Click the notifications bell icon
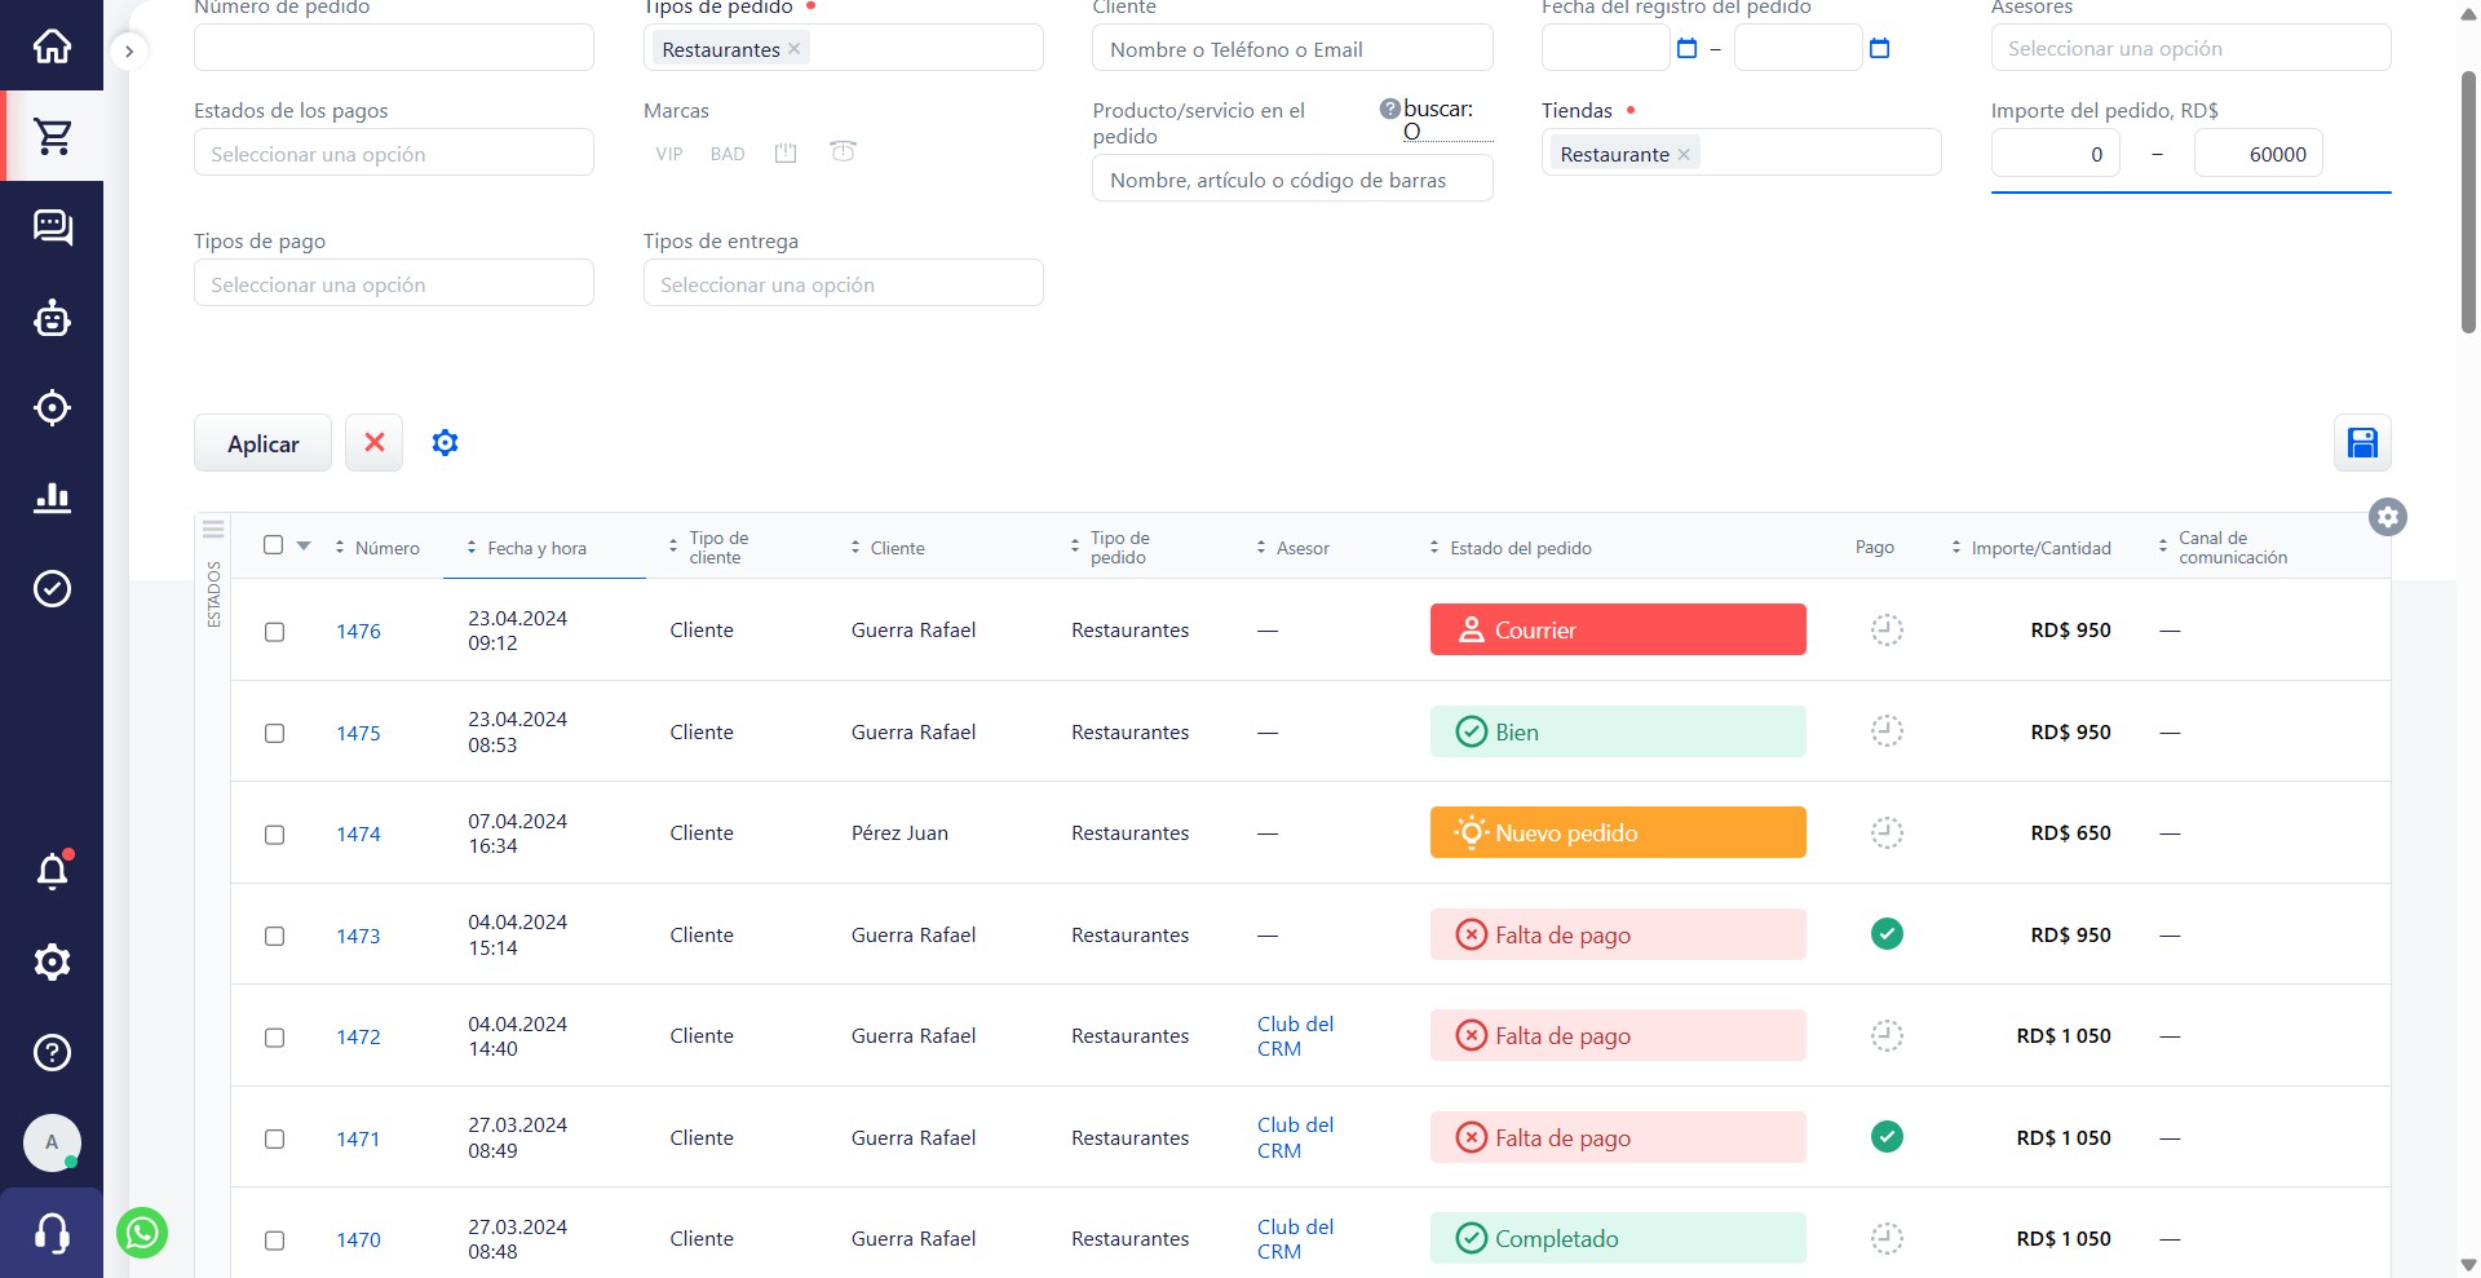This screenshot has height=1278, width=2481. [x=52, y=870]
